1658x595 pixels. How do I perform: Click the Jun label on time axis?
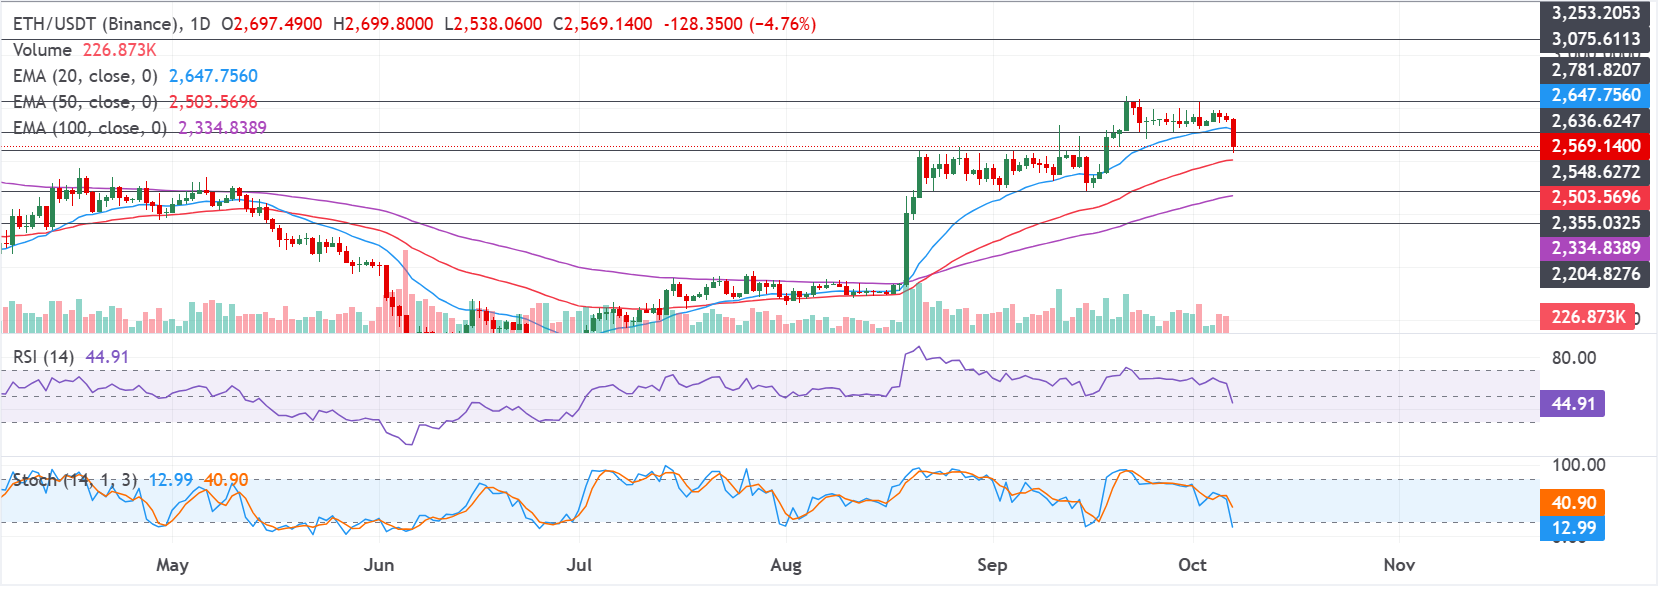click(x=379, y=565)
